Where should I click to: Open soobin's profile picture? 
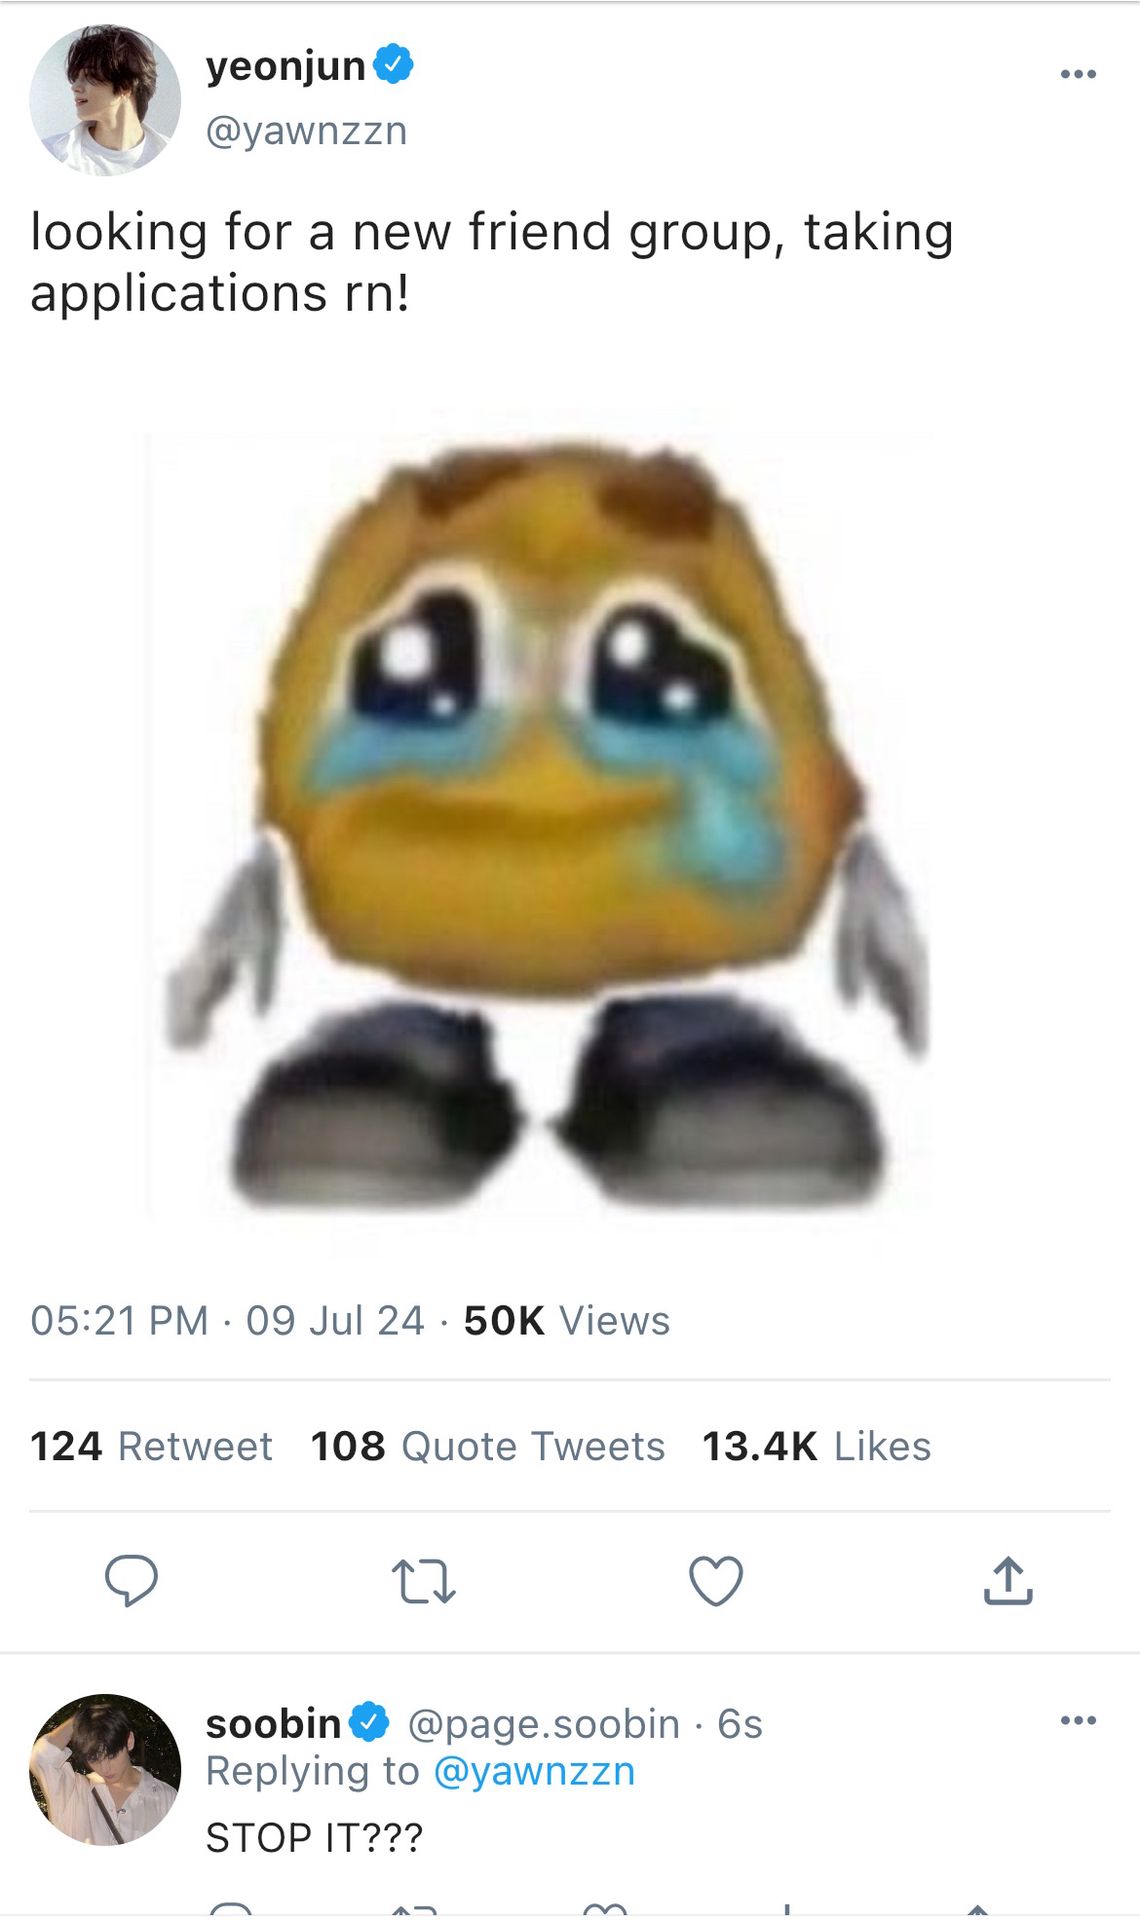click(x=105, y=1769)
